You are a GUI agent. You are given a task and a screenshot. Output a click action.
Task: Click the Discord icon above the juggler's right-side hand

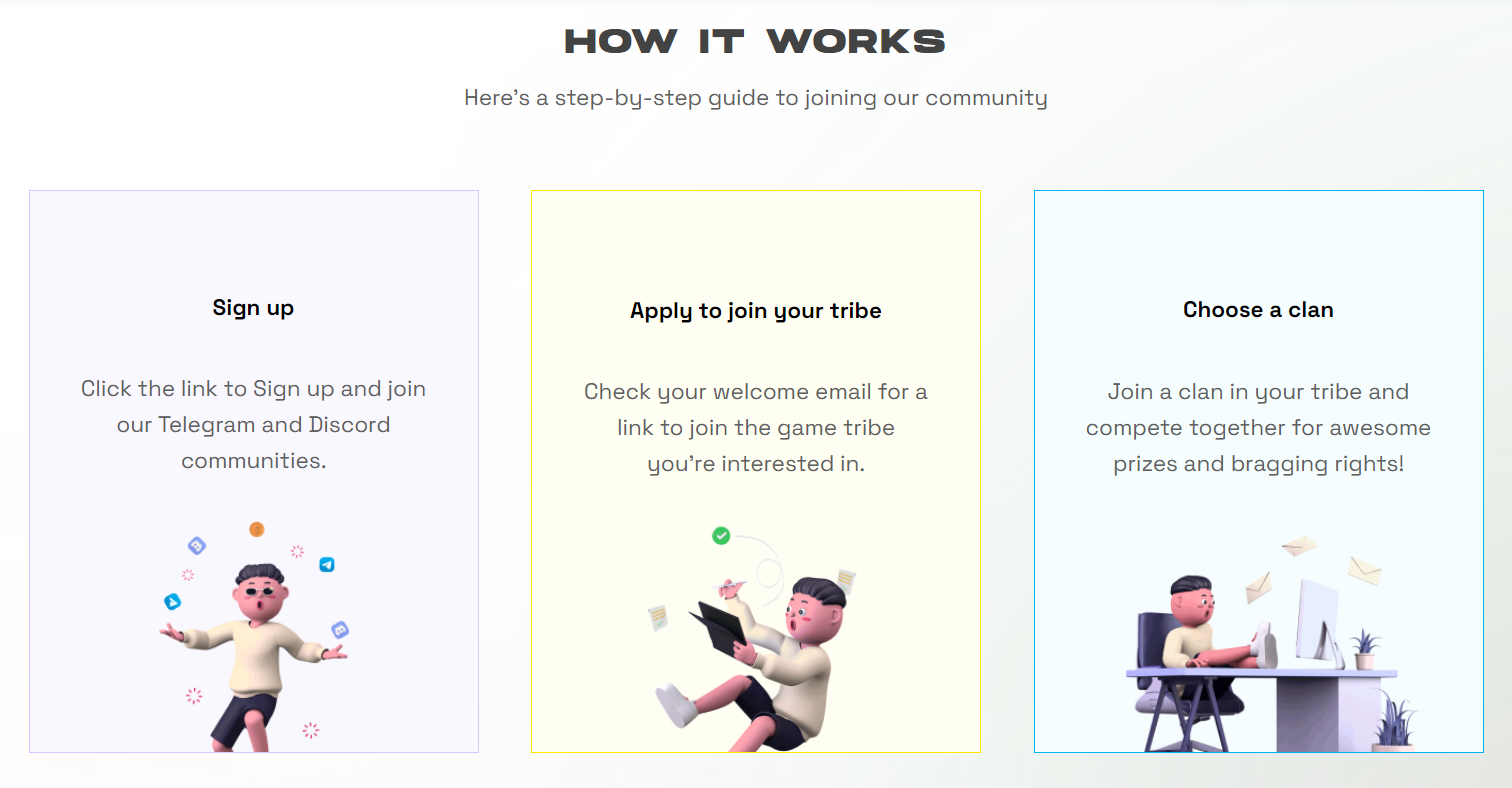coord(340,630)
